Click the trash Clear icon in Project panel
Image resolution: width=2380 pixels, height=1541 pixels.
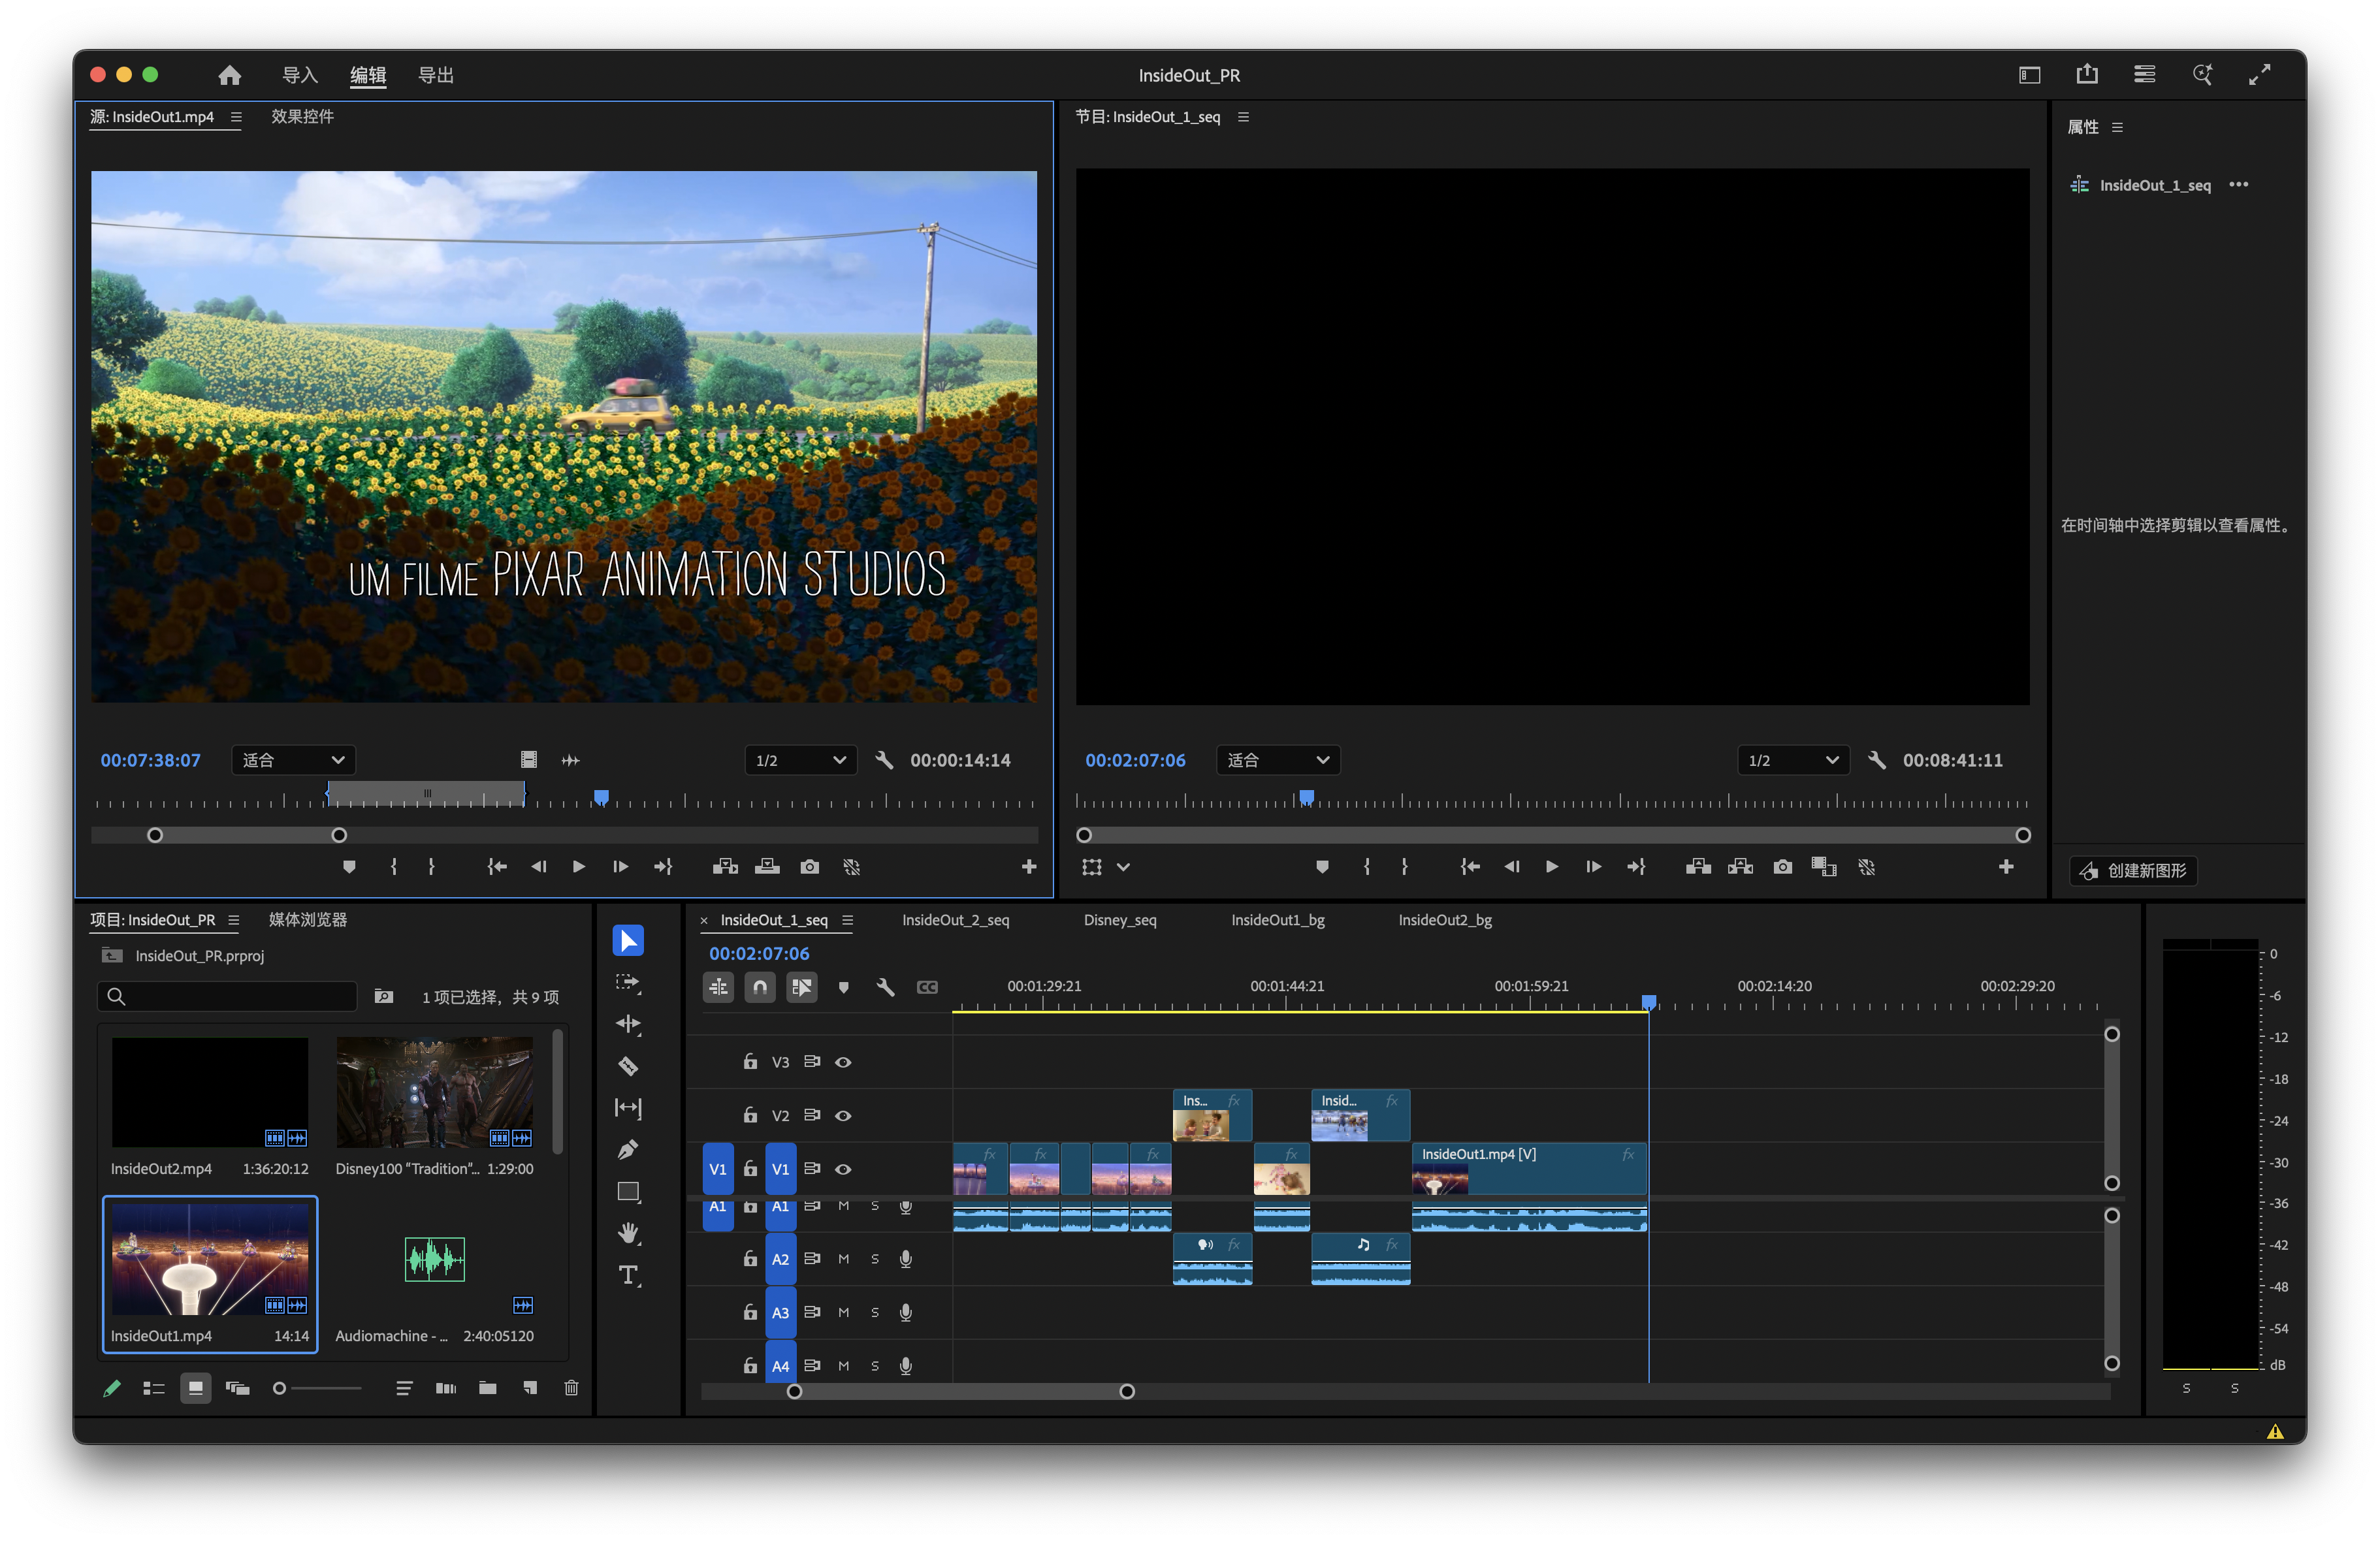point(571,1388)
